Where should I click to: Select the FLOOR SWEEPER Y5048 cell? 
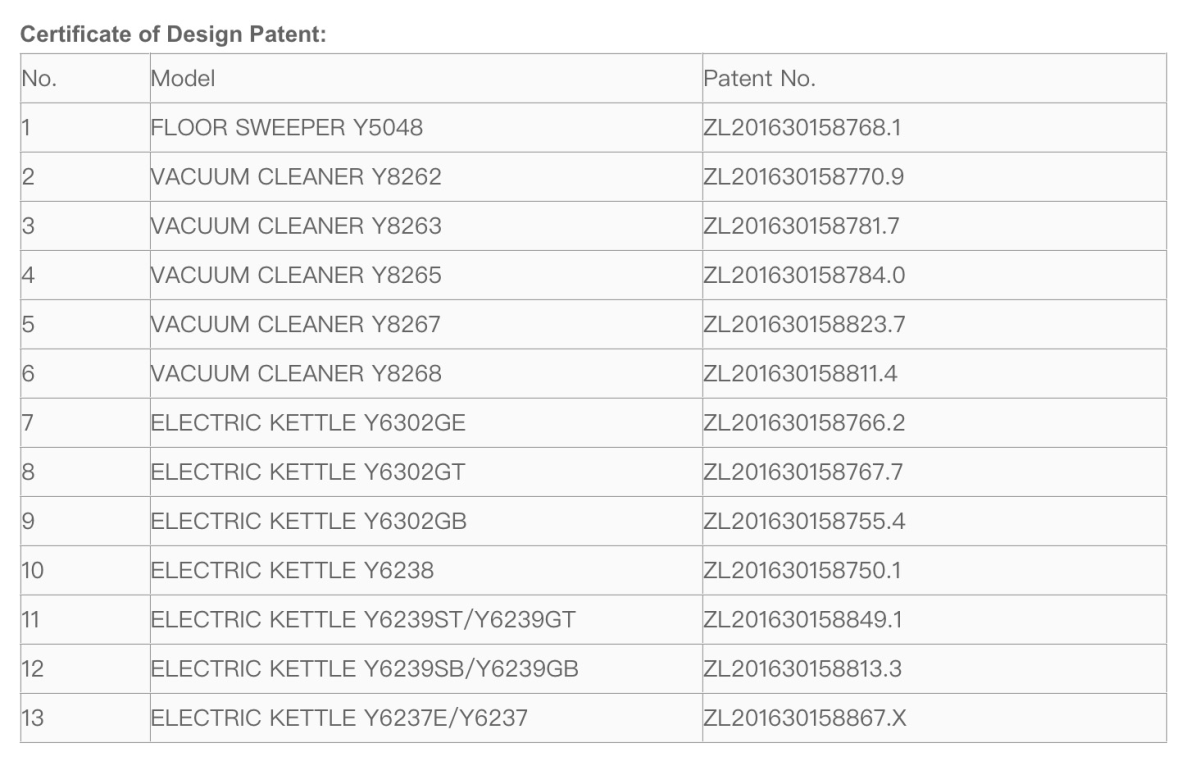tap(426, 128)
